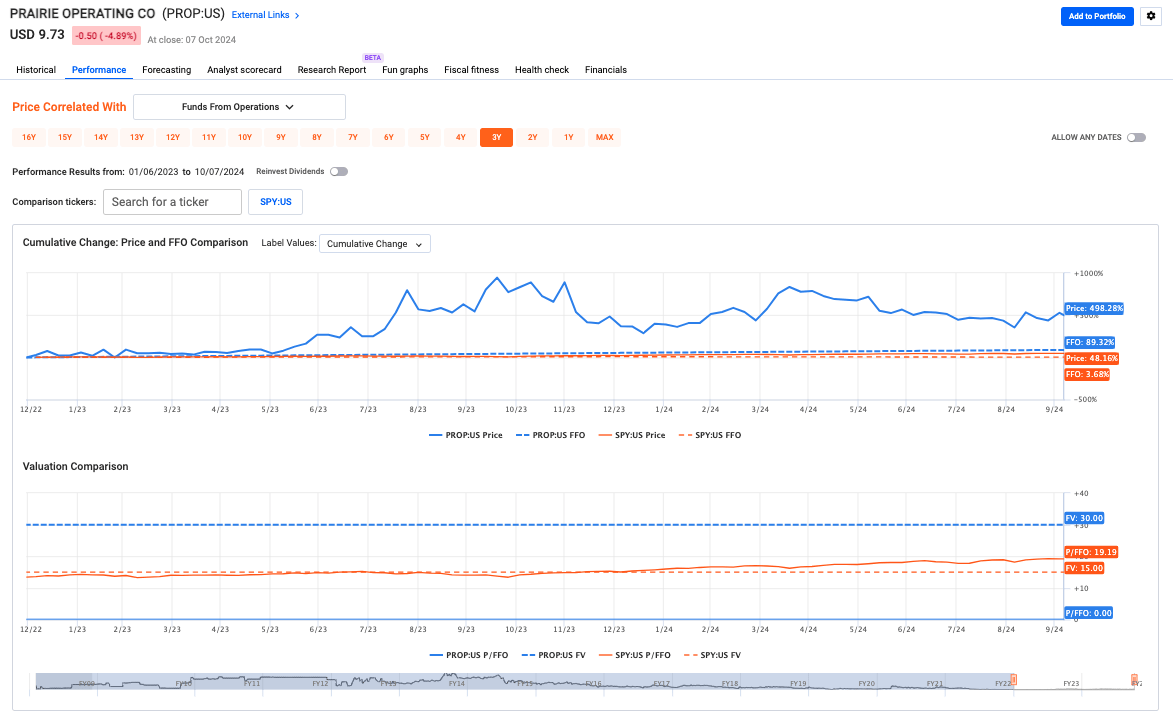The width and height of the screenshot is (1173, 717).
Task: Select the 5Y time range button
Action: point(424,138)
